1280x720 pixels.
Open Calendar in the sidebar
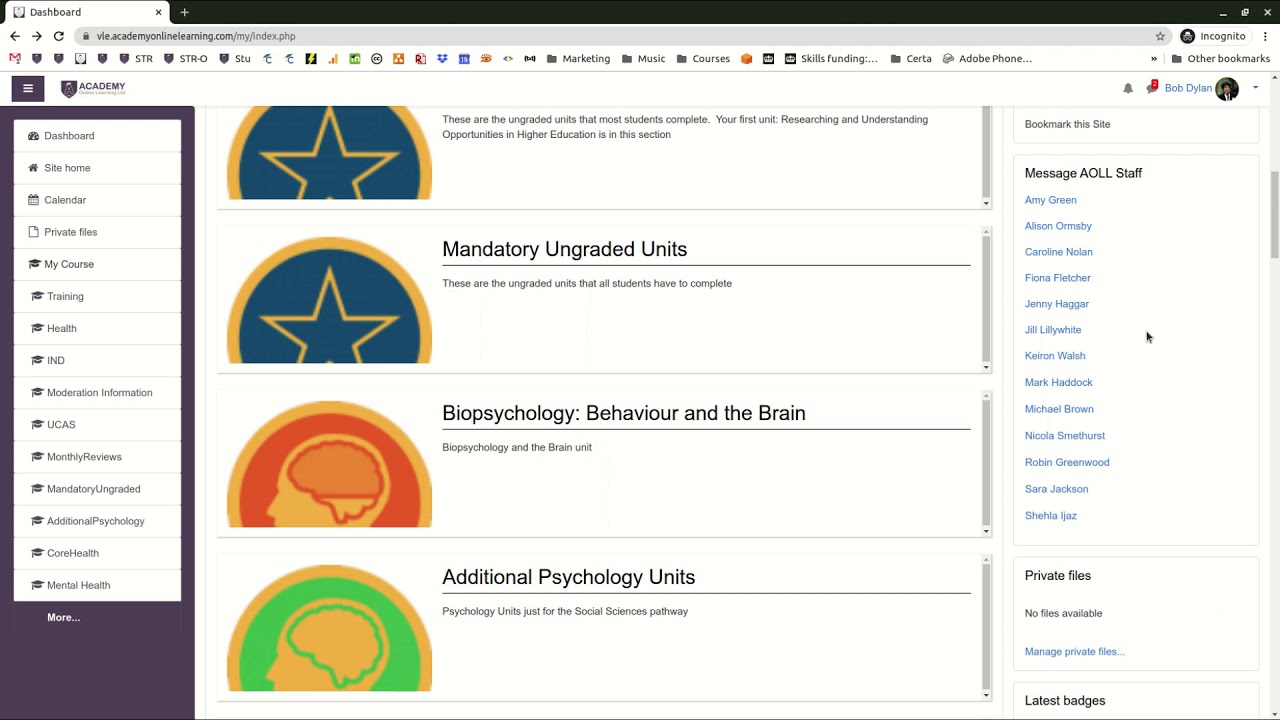pos(97,200)
